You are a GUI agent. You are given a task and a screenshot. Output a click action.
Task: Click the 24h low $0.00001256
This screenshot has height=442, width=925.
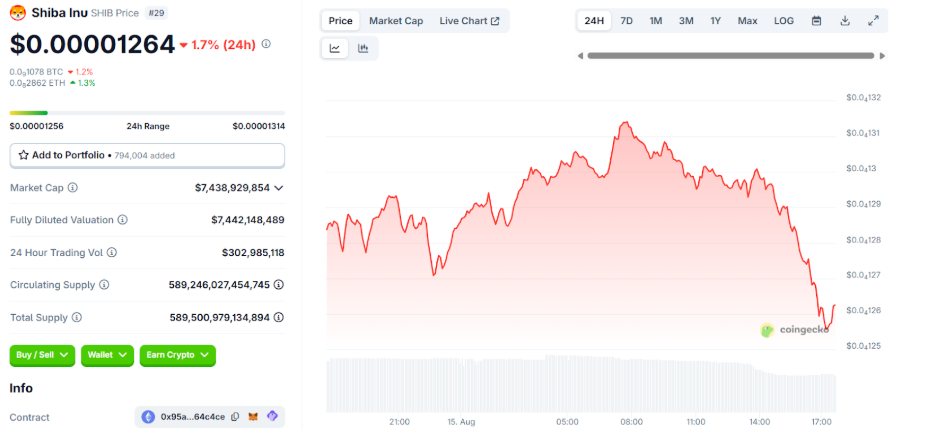point(37,126)
